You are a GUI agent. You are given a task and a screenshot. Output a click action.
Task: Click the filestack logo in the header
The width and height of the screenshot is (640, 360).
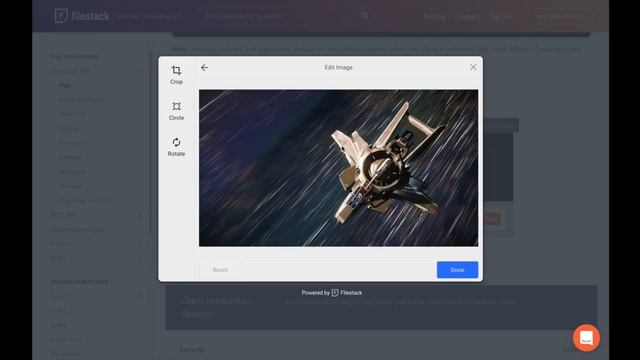coord(82,16)
